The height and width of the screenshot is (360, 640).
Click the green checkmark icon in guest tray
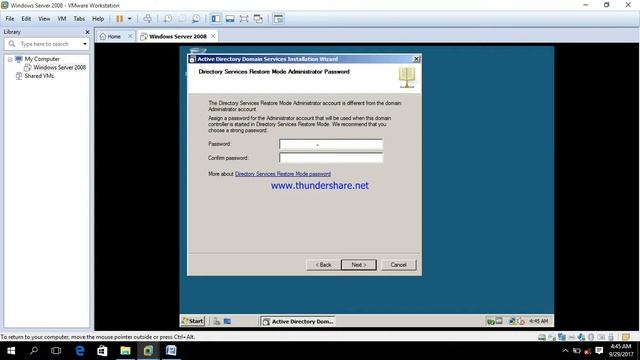(x=490, y=322)
